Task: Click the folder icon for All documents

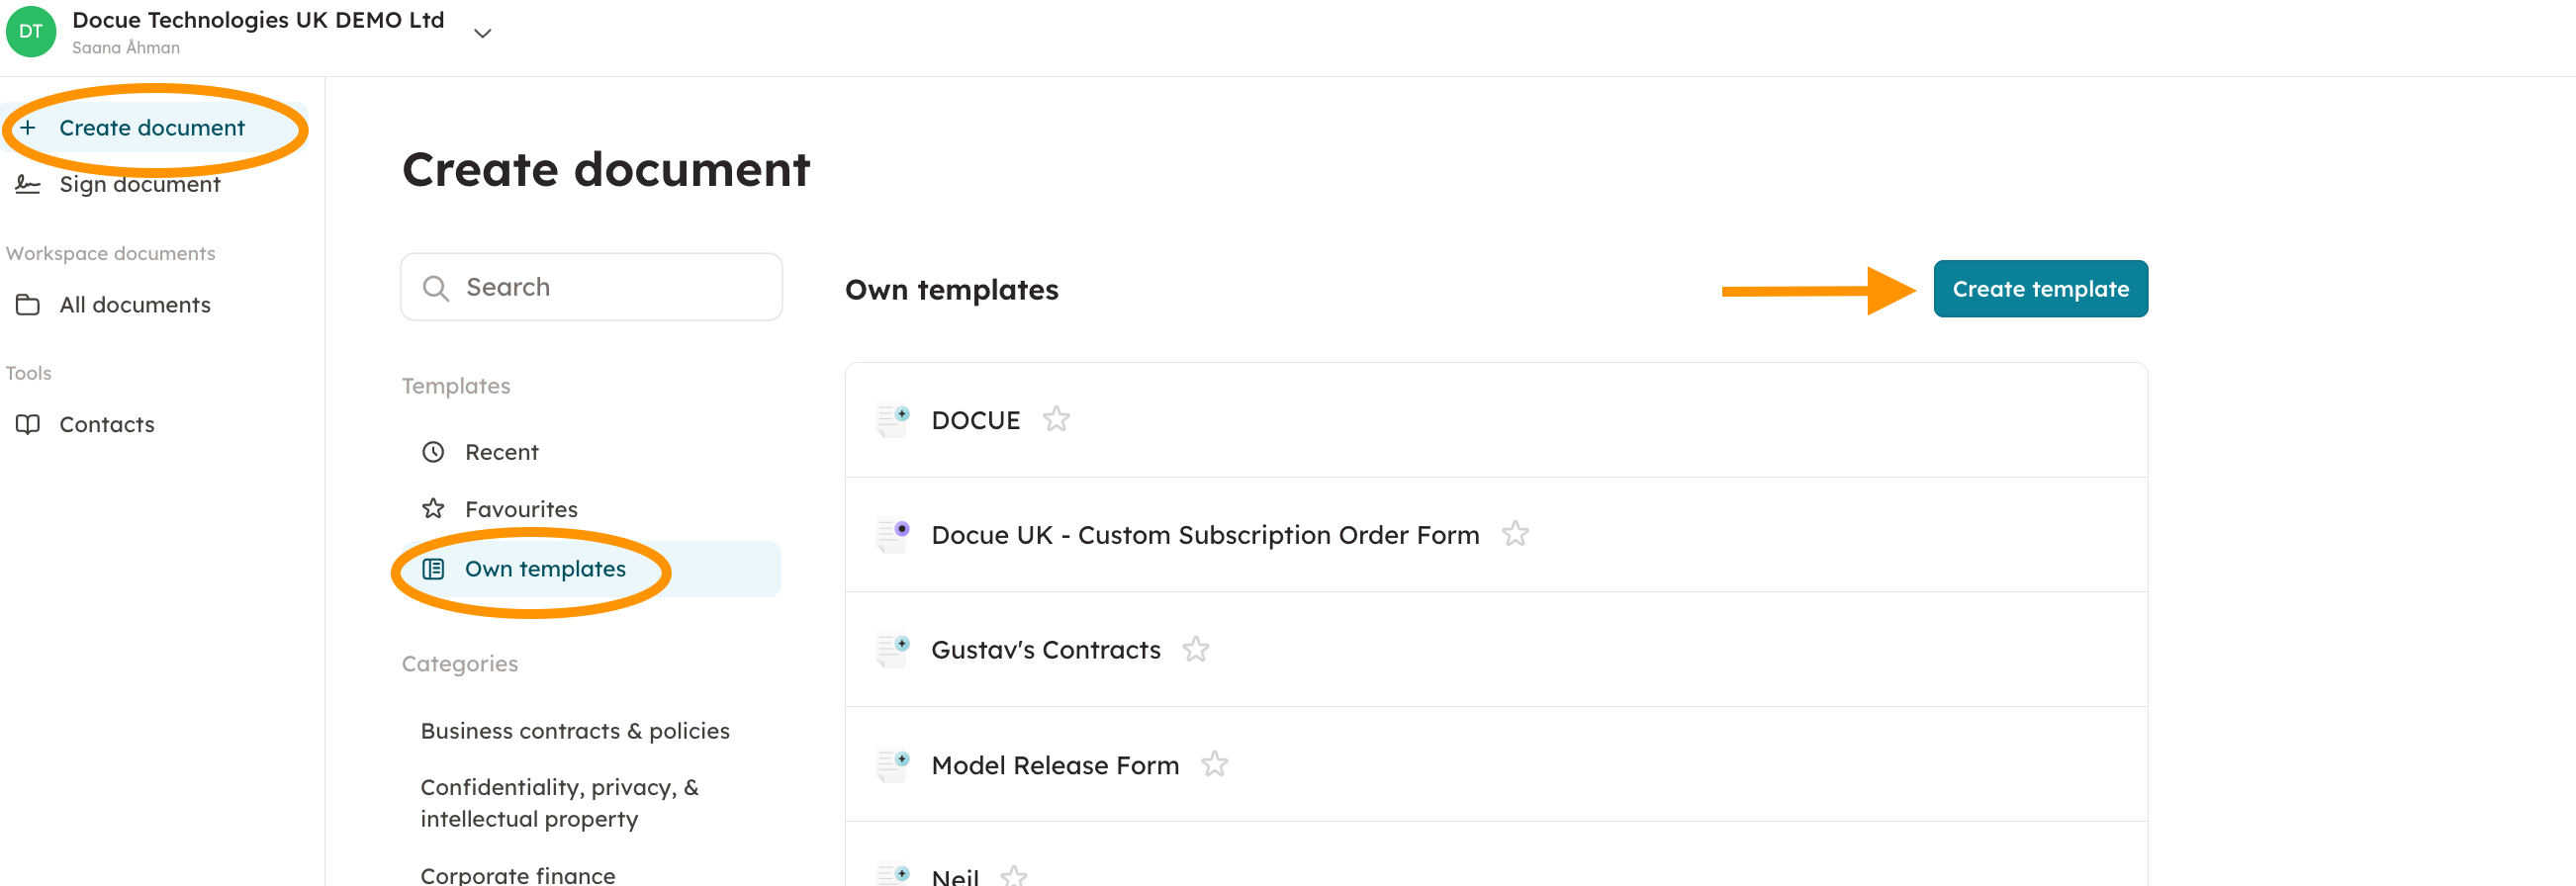Action: (28, 305)
